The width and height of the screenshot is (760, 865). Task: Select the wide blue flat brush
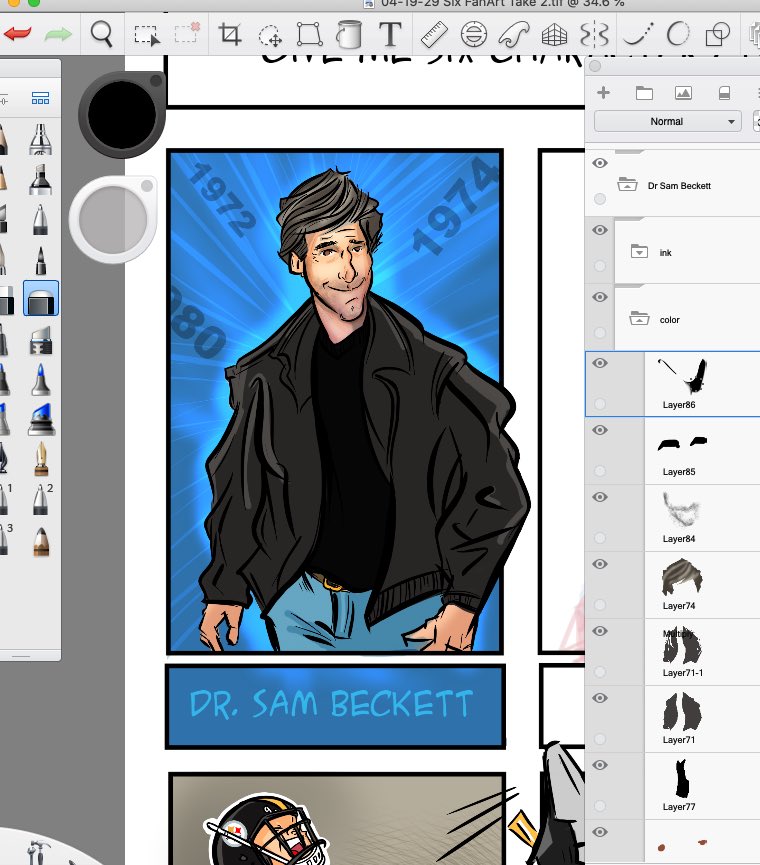[x=41, y=419]
